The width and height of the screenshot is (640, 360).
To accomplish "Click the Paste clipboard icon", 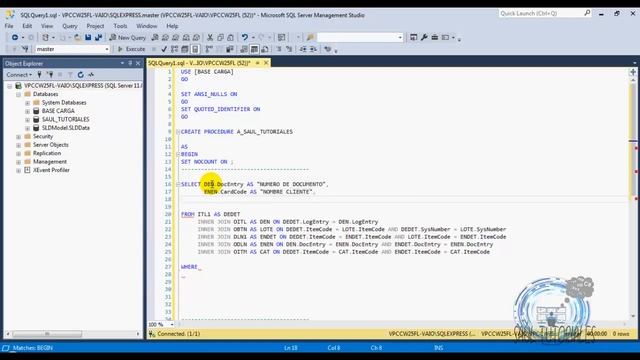I will click(x=231, y=38).
